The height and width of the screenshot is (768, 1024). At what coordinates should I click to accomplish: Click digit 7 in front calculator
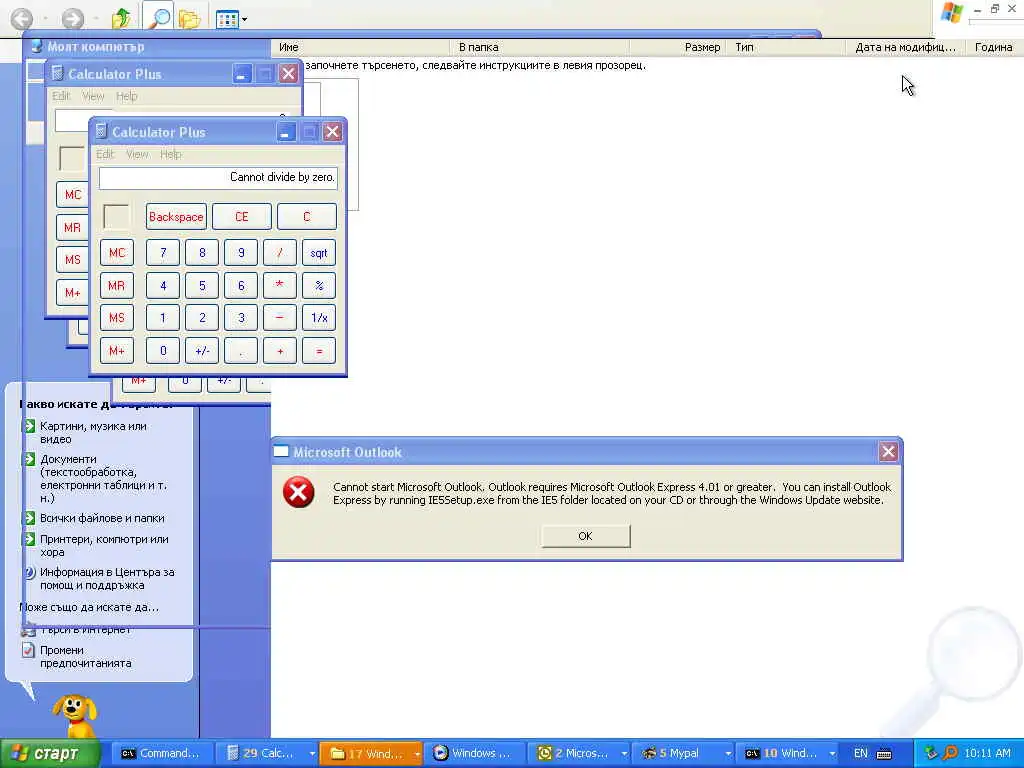point(163,253)
